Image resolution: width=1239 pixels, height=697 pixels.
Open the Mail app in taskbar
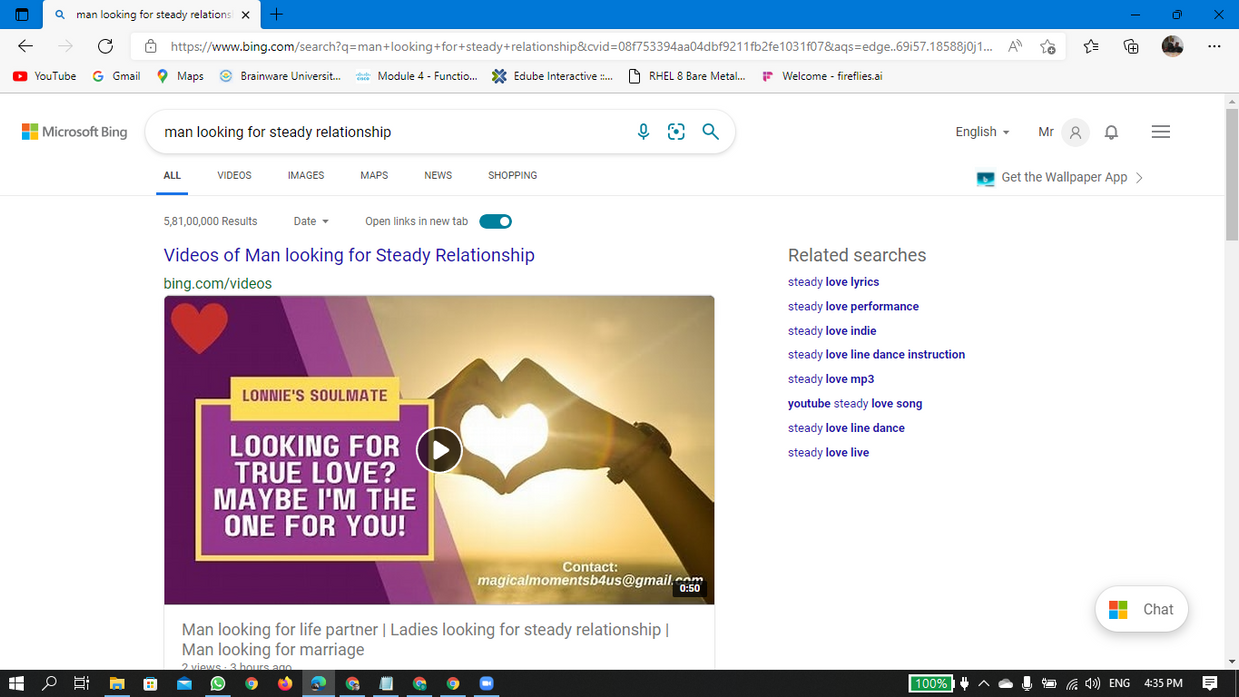point(184,684)
